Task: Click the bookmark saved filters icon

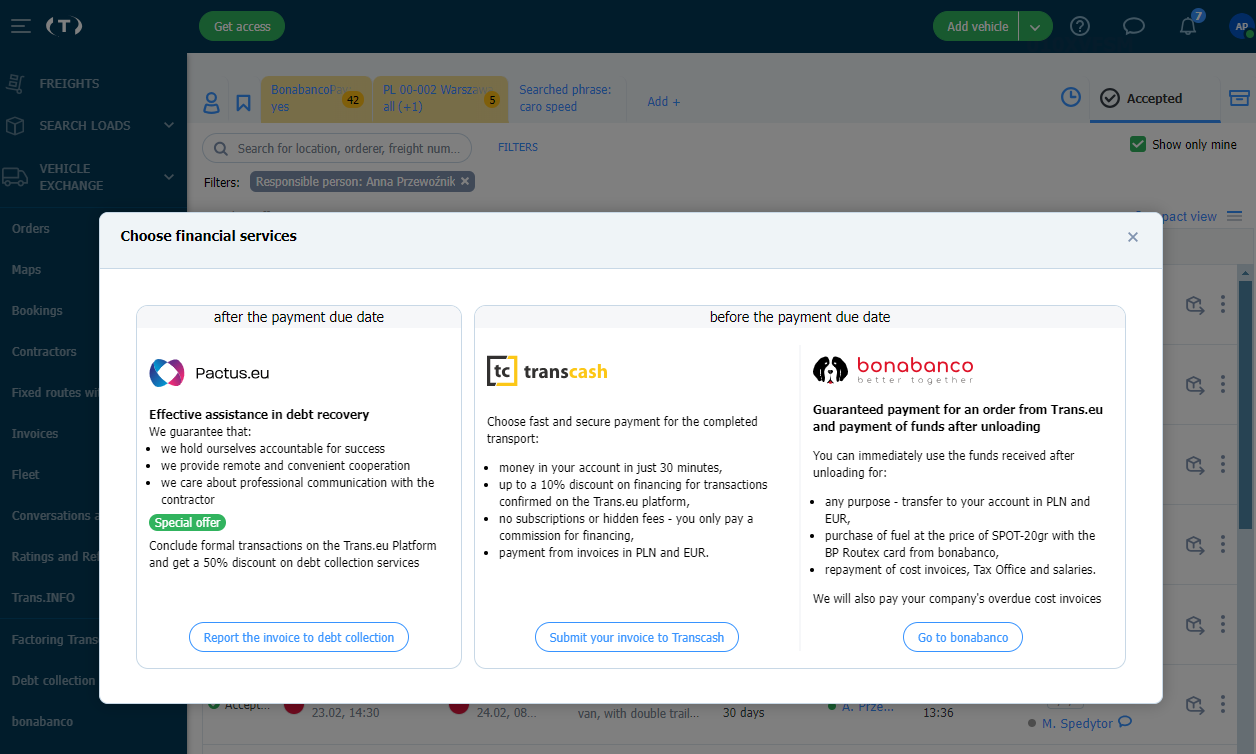Action: (x=243, y=102)
